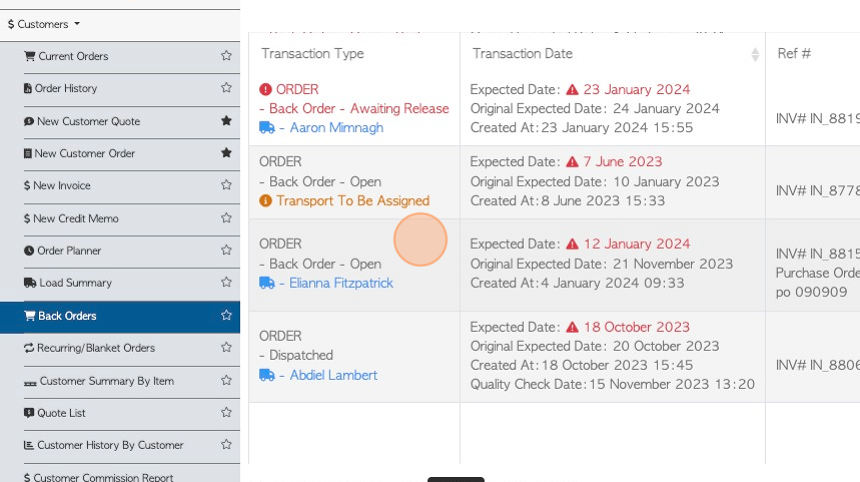Click the orange Transport To Be Assigned icon

[x=266, y=201]
